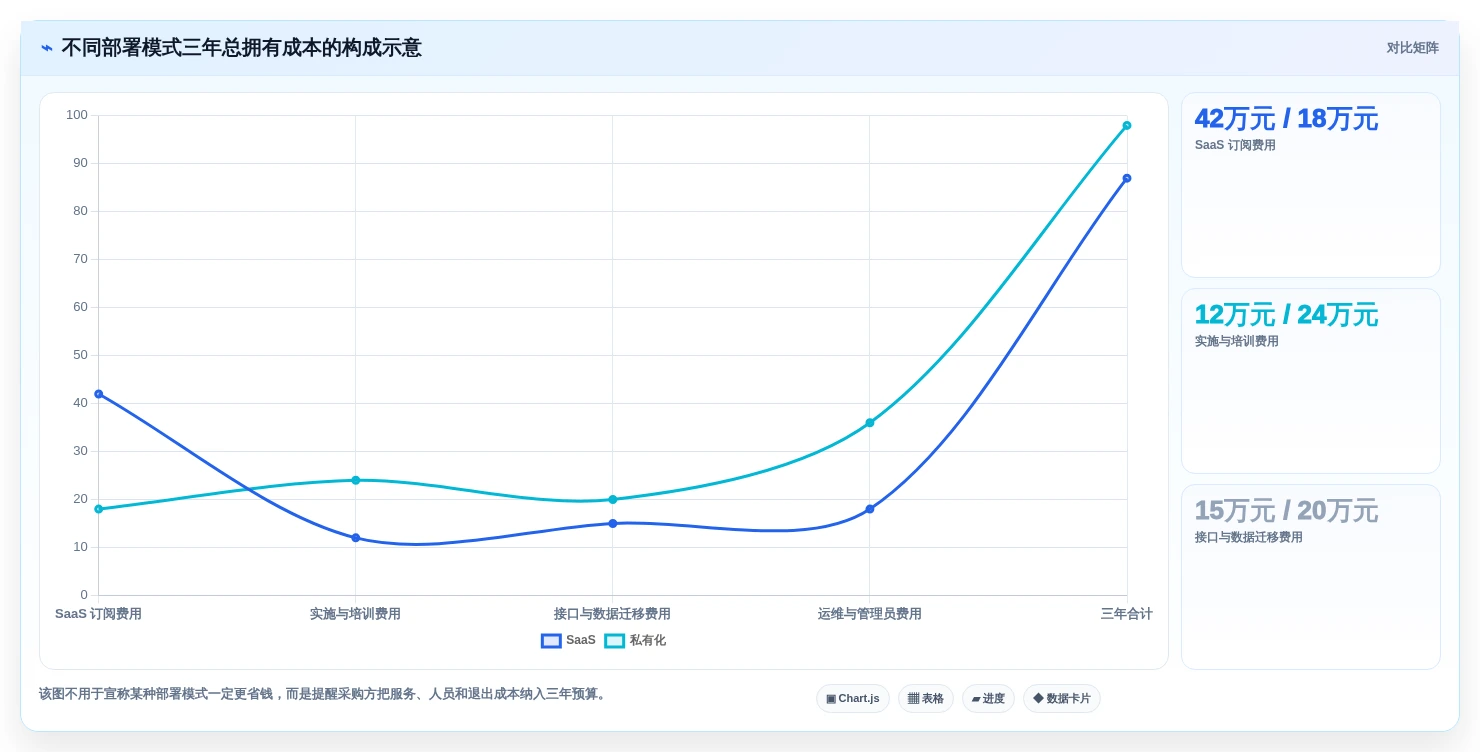The height and width of the screenshot is (752, 1480).
Task: Click the SaaS point at 实施与培训费用
Action: (355, 538)
